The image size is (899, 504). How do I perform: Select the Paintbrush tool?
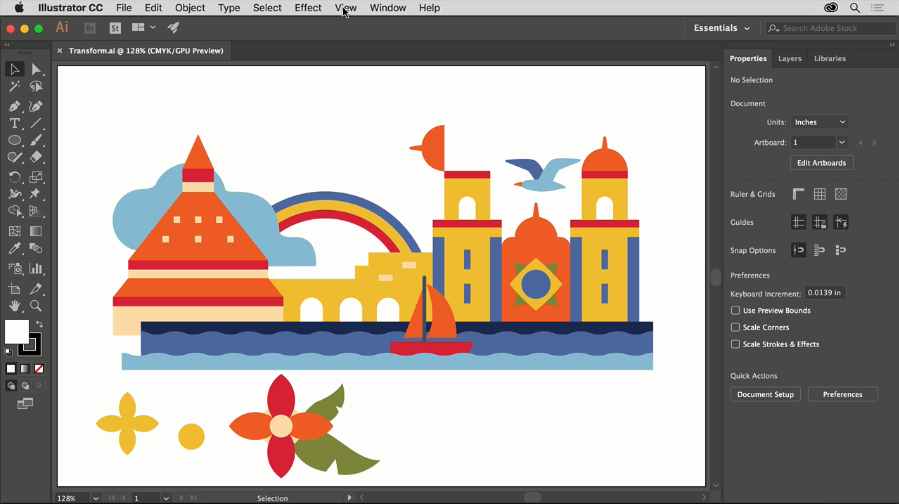[36, 140]
